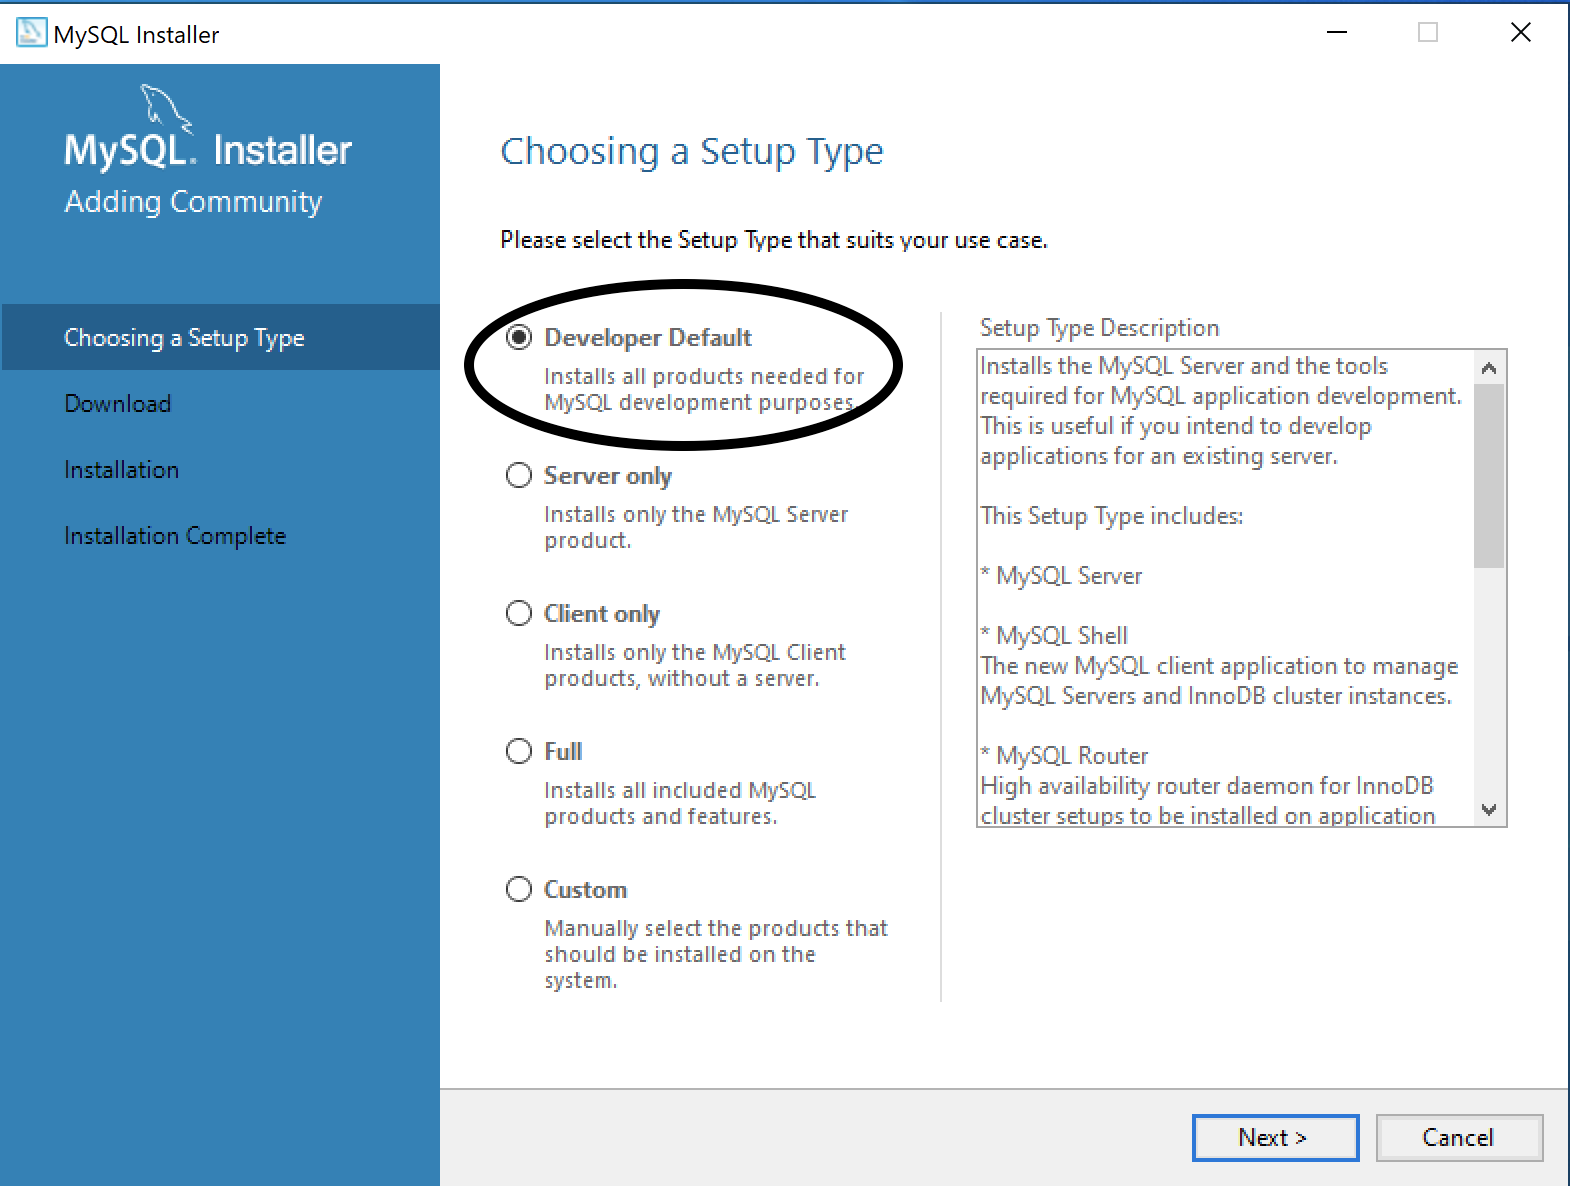Choose the Custom setup radio button
This screenshot has width=1570, height=1186.
[x=519, y=889]
